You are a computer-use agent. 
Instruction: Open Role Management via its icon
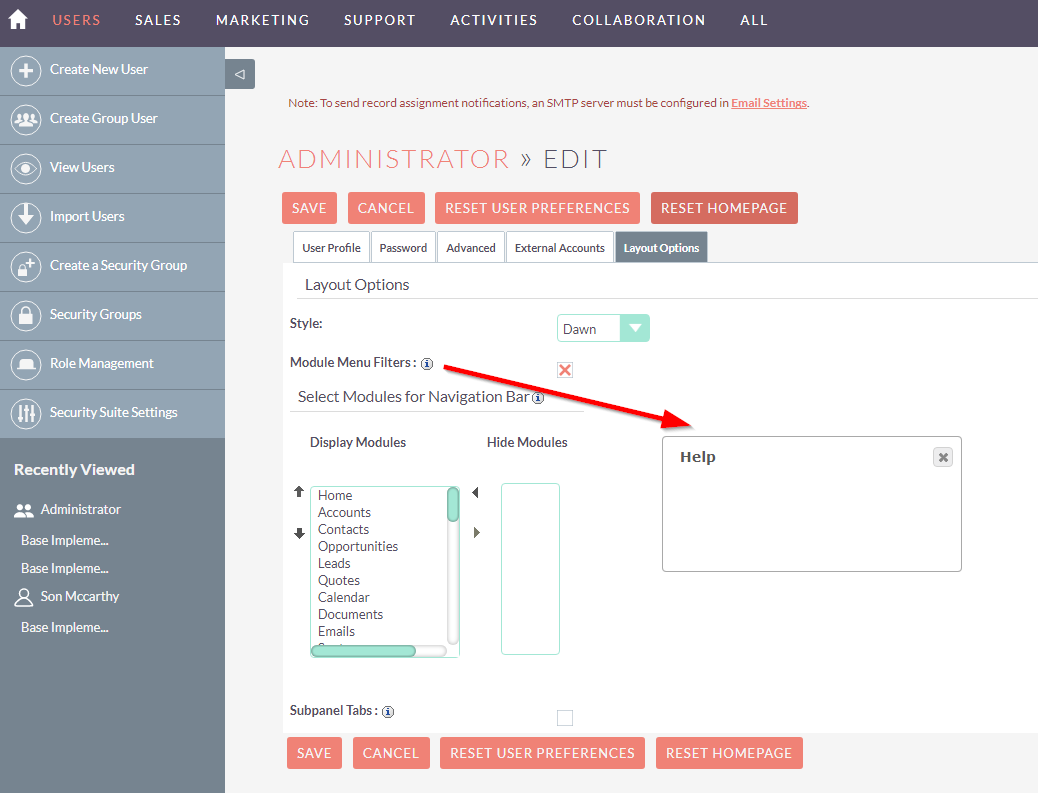pos(27,364)
